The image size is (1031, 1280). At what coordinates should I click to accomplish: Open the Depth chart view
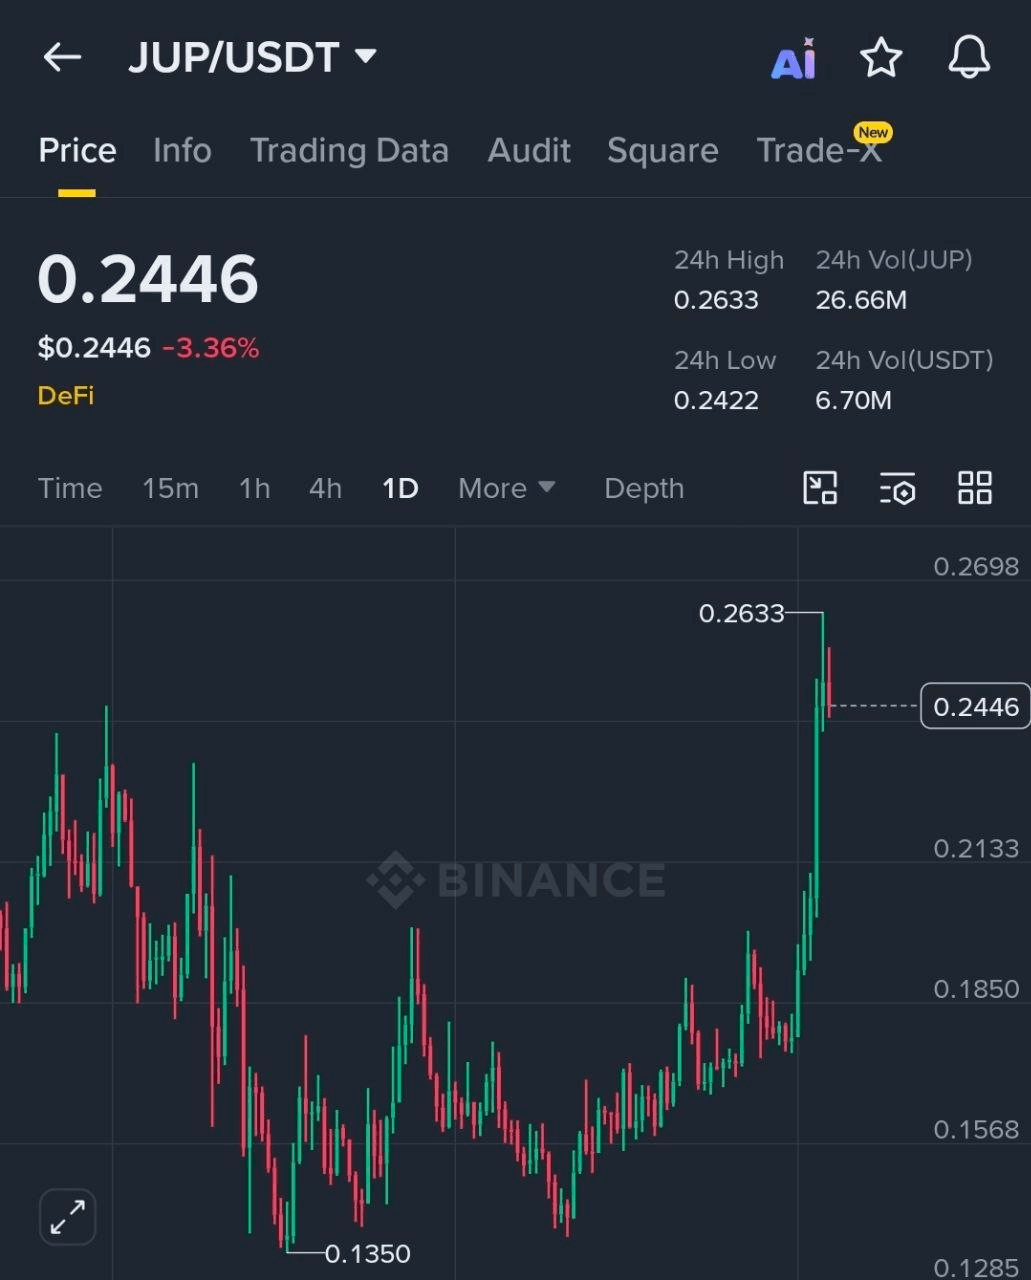tap(644, 488)
